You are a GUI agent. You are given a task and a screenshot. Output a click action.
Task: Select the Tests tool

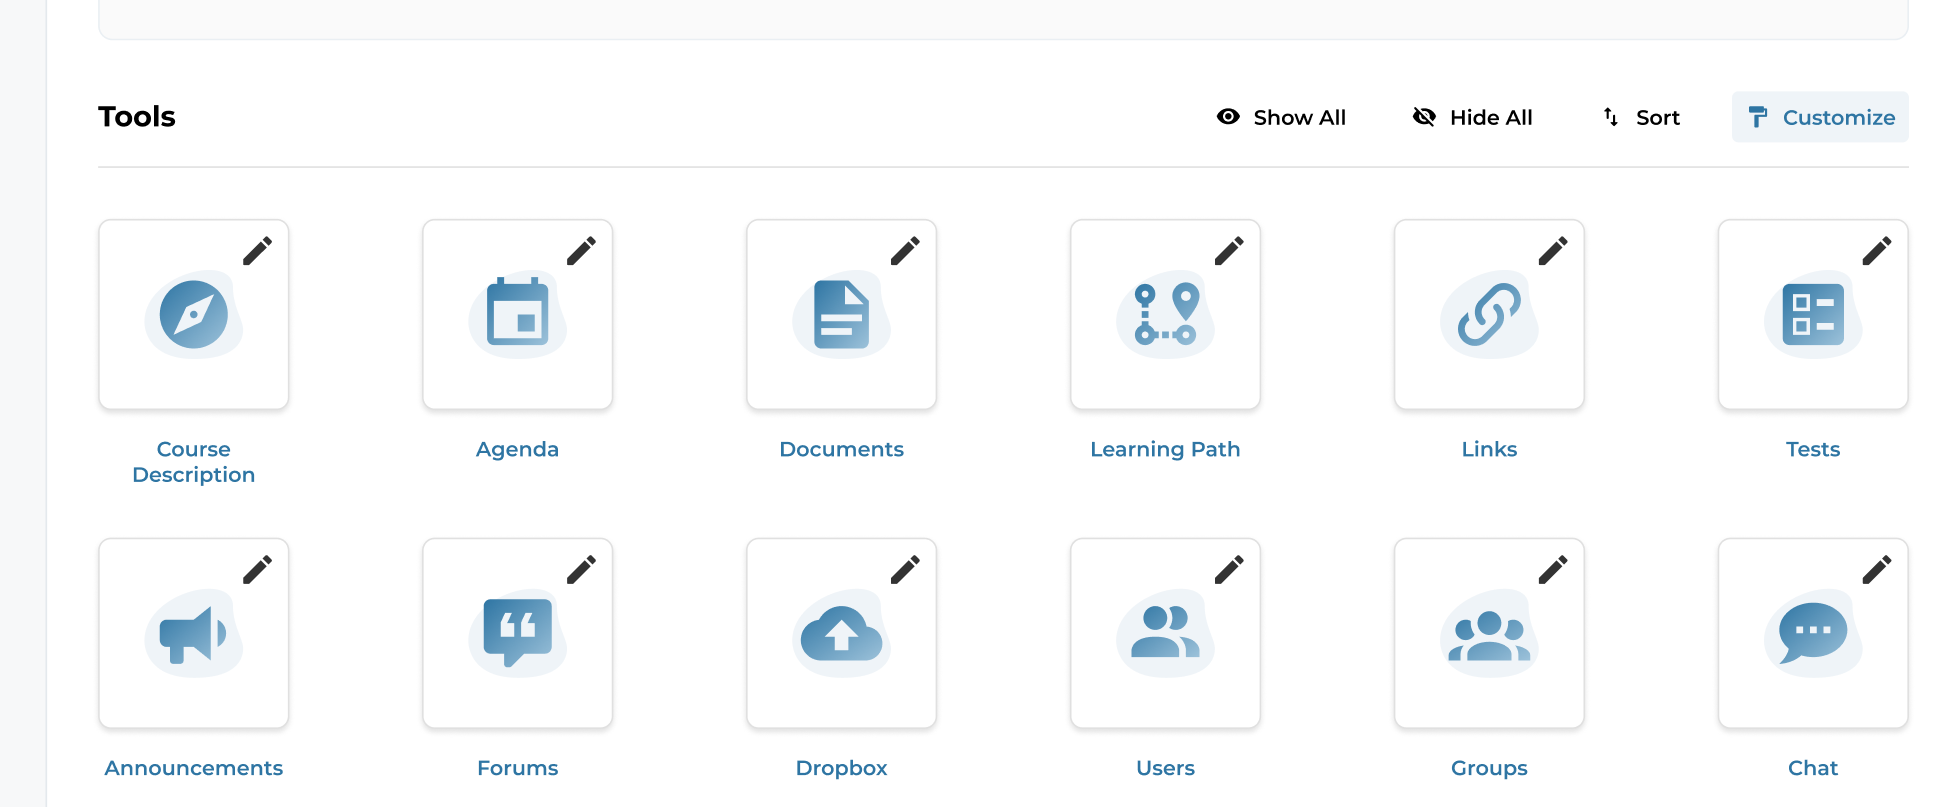click(1813, 315)
